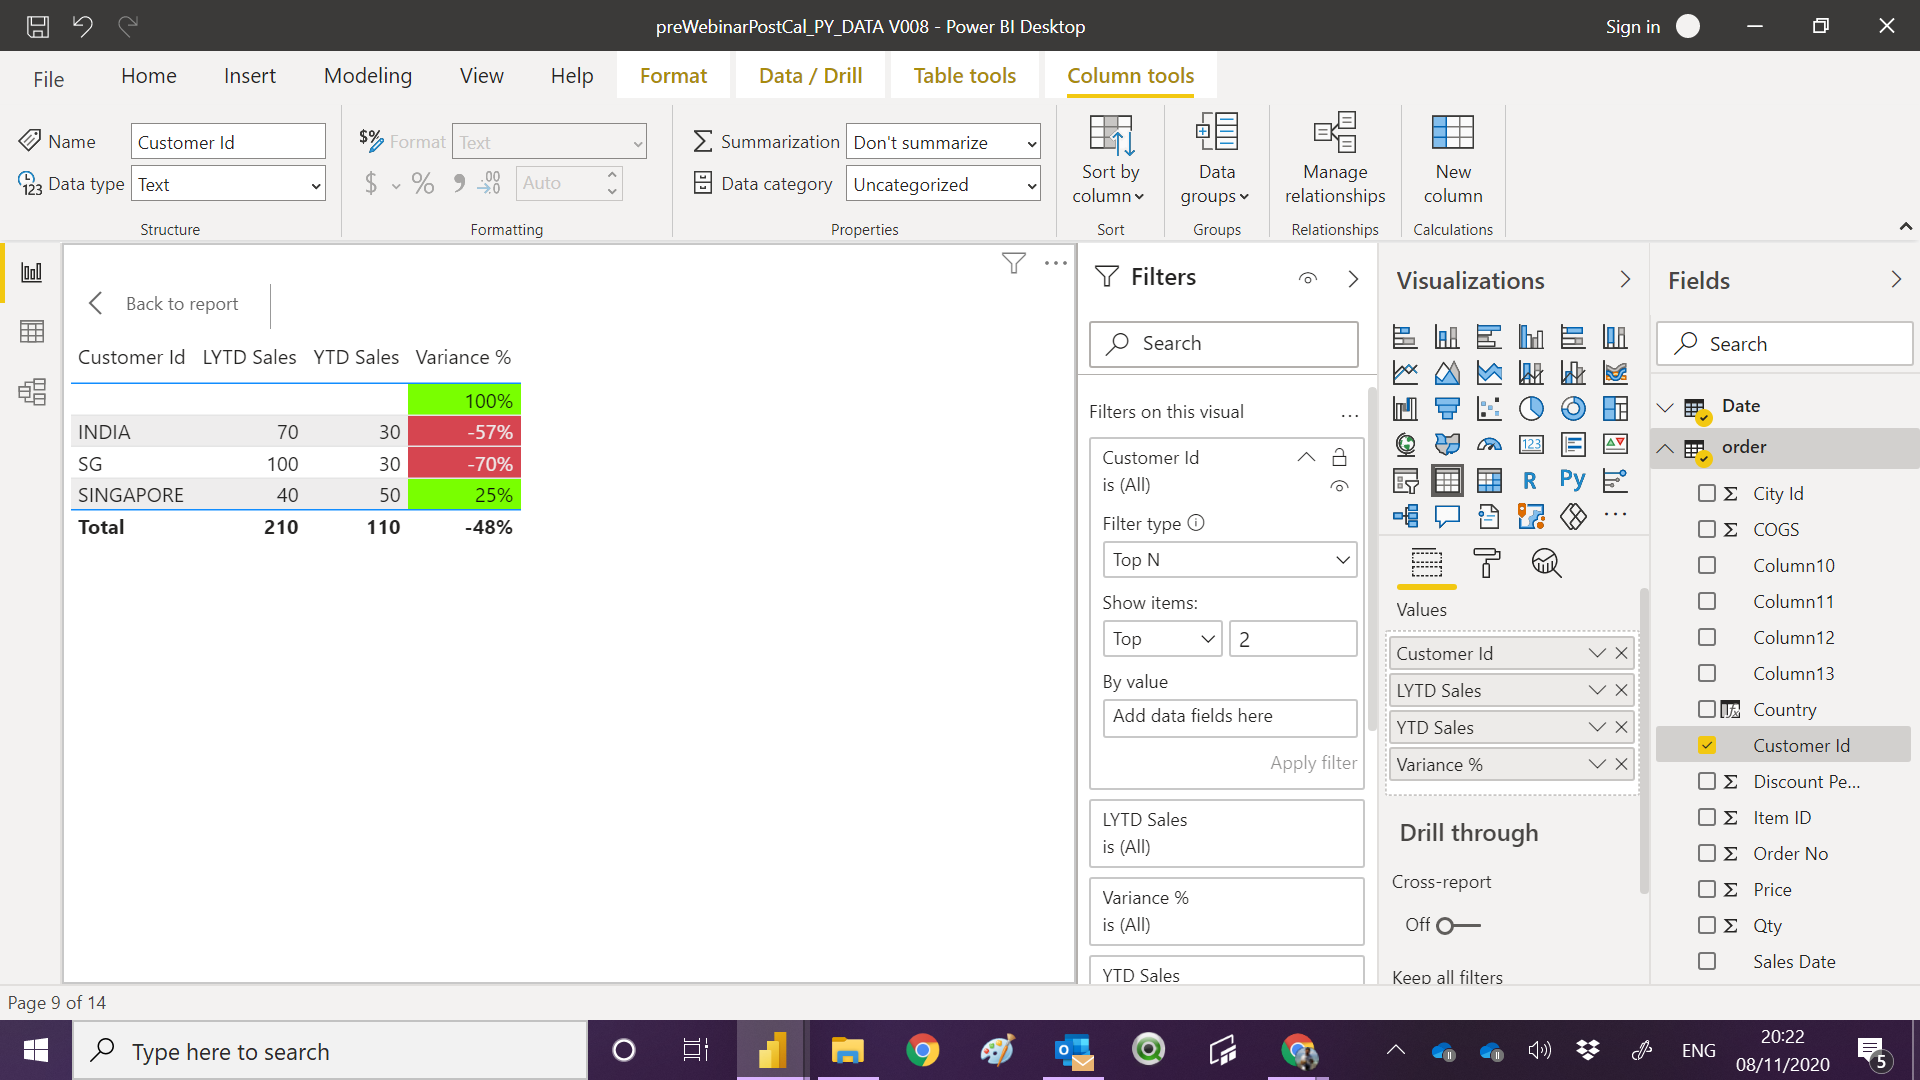The image size is (1920, 1080).
Task: Open the Analytics magnifier pane
Action: click(x=1546, y=563)
